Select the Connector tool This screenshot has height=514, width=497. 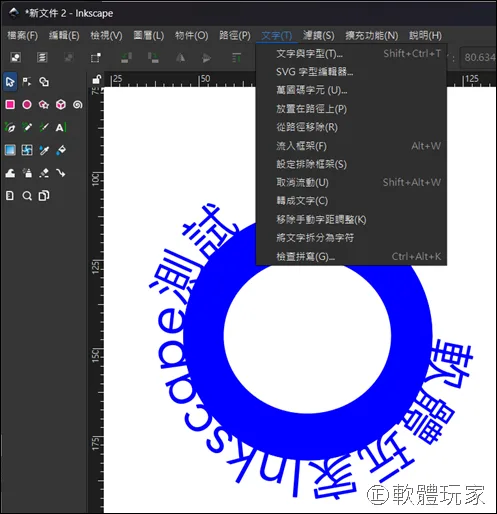click(61, 173)
